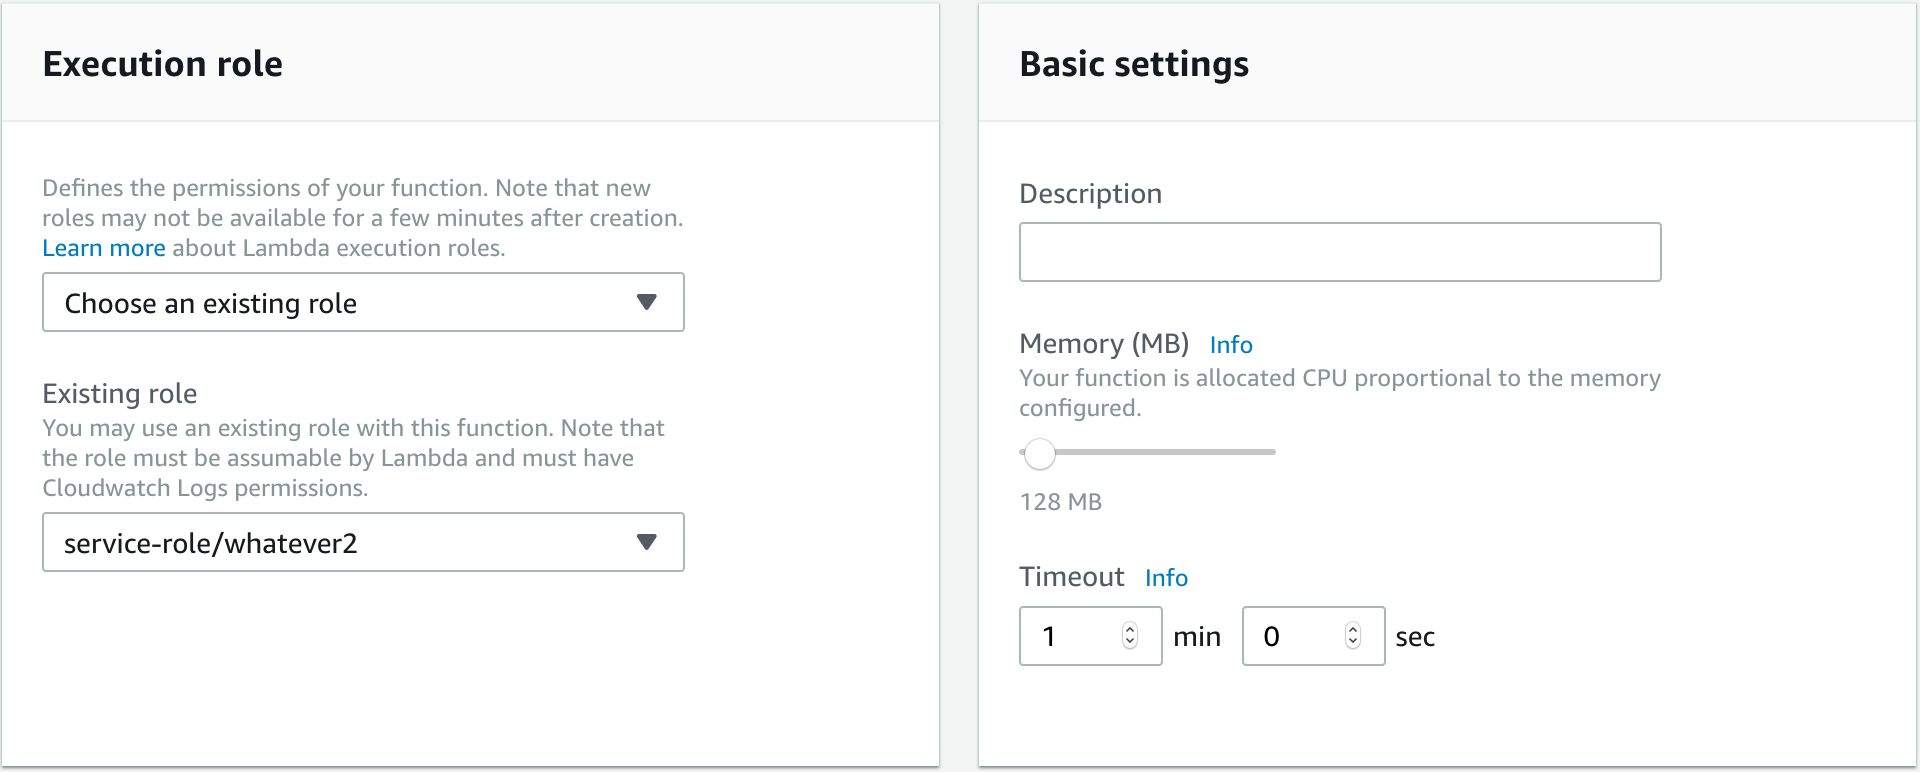Click the triangle arrow beside service-role/whatever2
The height and width of the screenshot is (772, 1920).
coord(647,542)
